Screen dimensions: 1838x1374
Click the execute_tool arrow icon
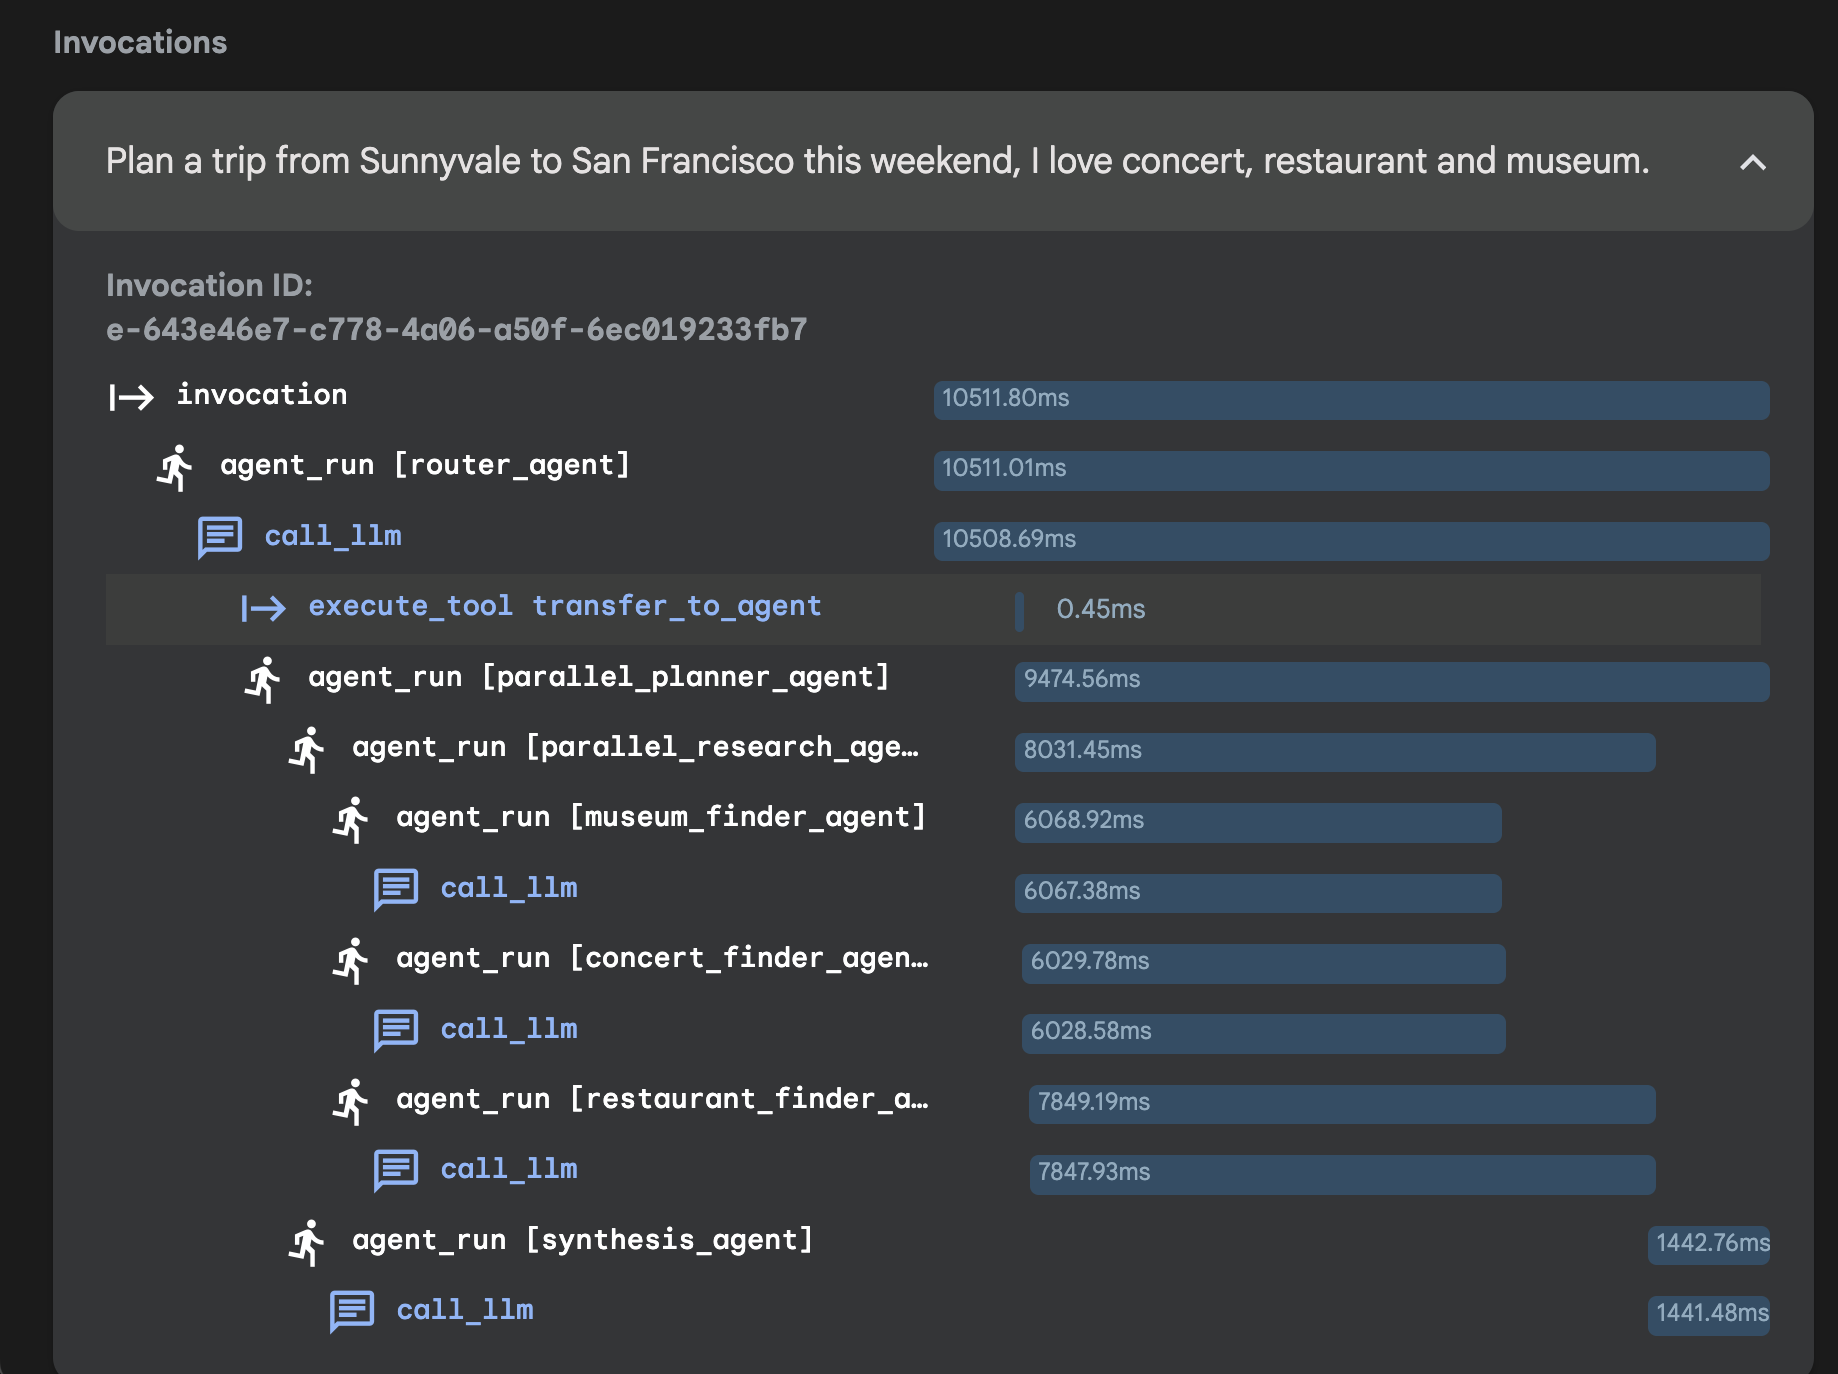tap(262, 608)
